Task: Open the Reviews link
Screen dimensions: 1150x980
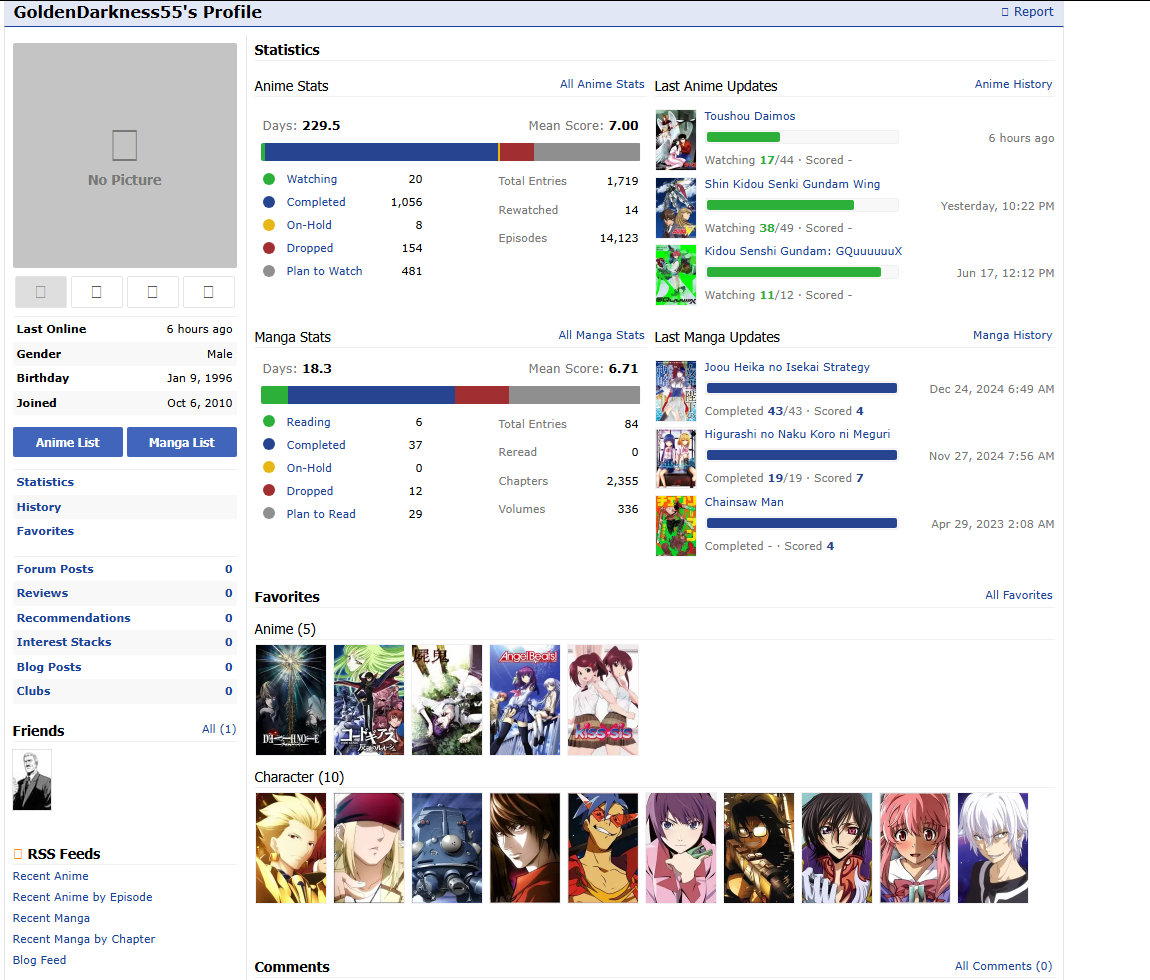Action: point(43,593)
